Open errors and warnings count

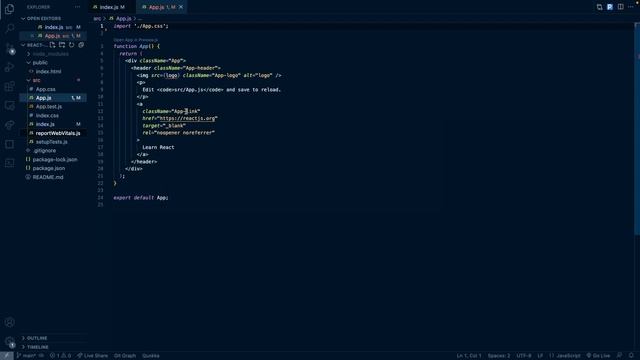60,356
